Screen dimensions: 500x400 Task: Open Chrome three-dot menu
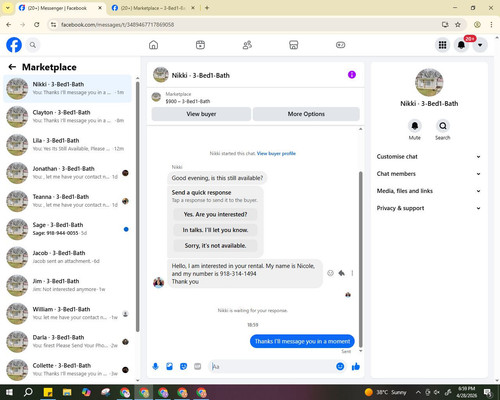pyautogui.click(x=491, y=24)
